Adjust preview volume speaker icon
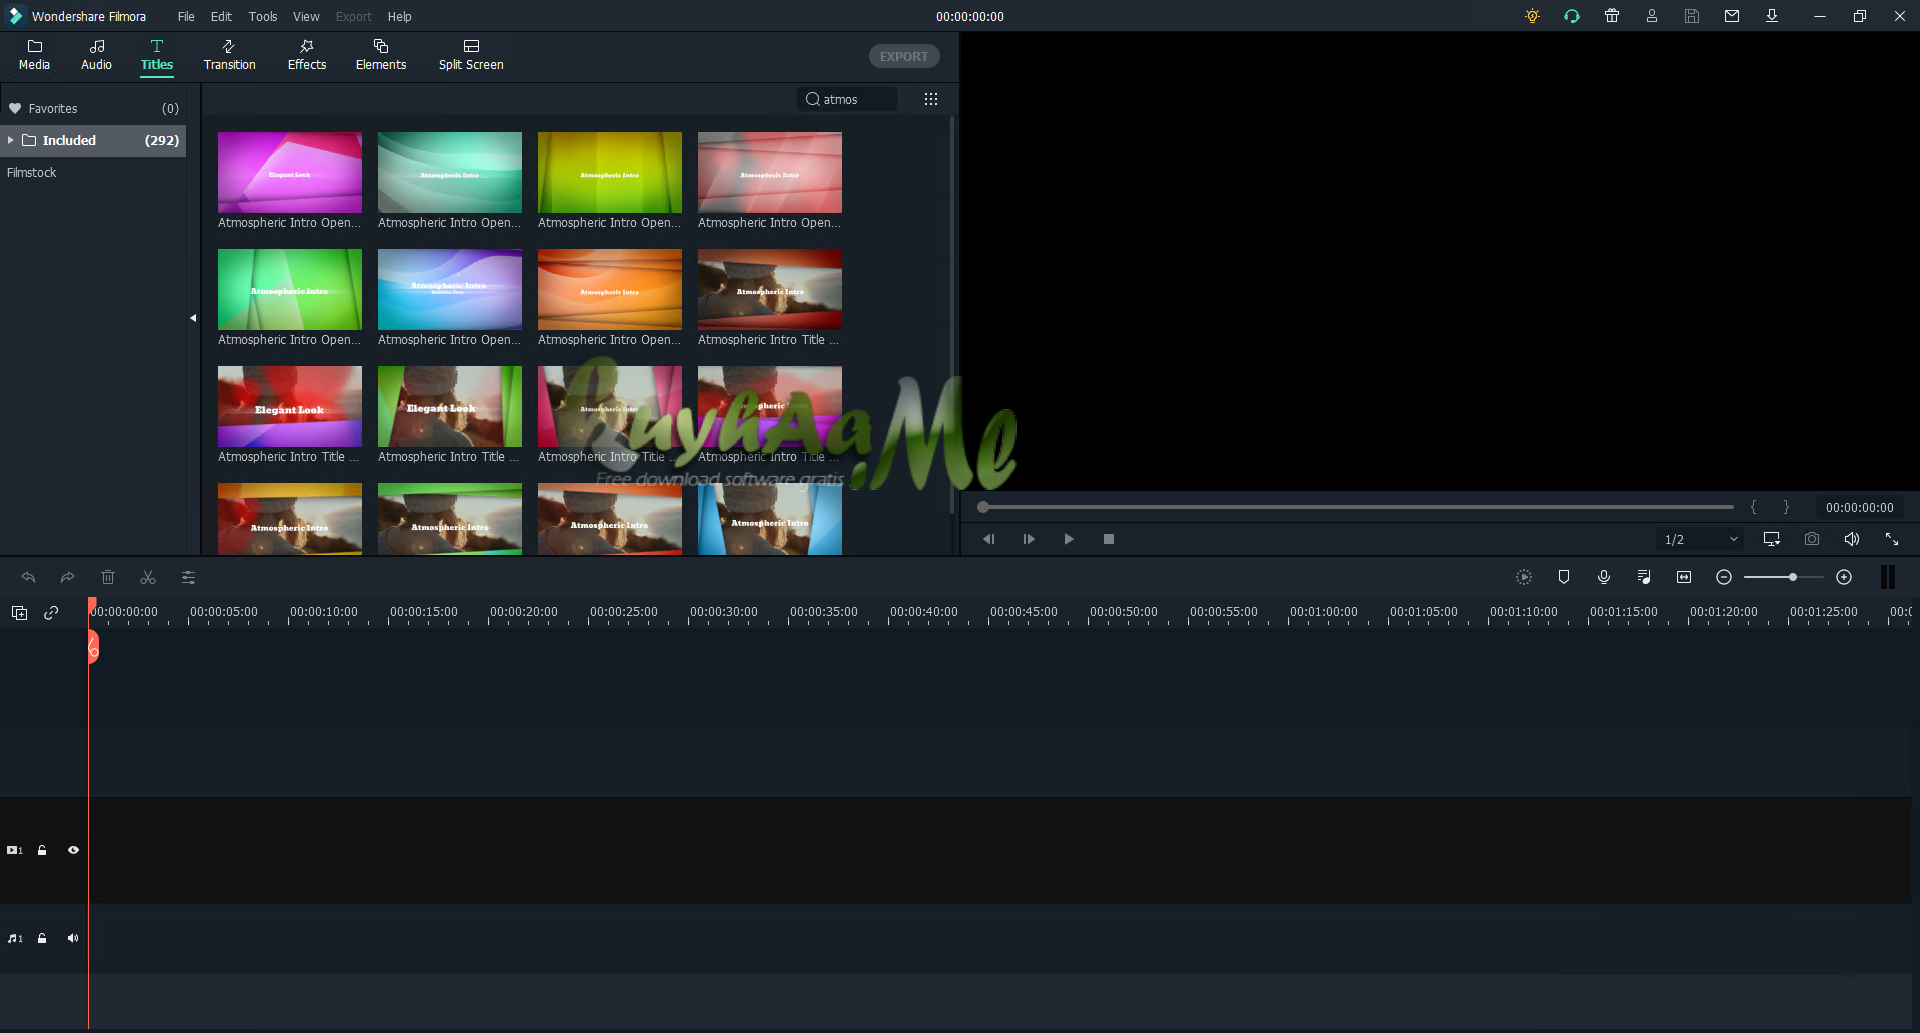The width and height of the screenshot is (1920, 1033). point(1852,539)
